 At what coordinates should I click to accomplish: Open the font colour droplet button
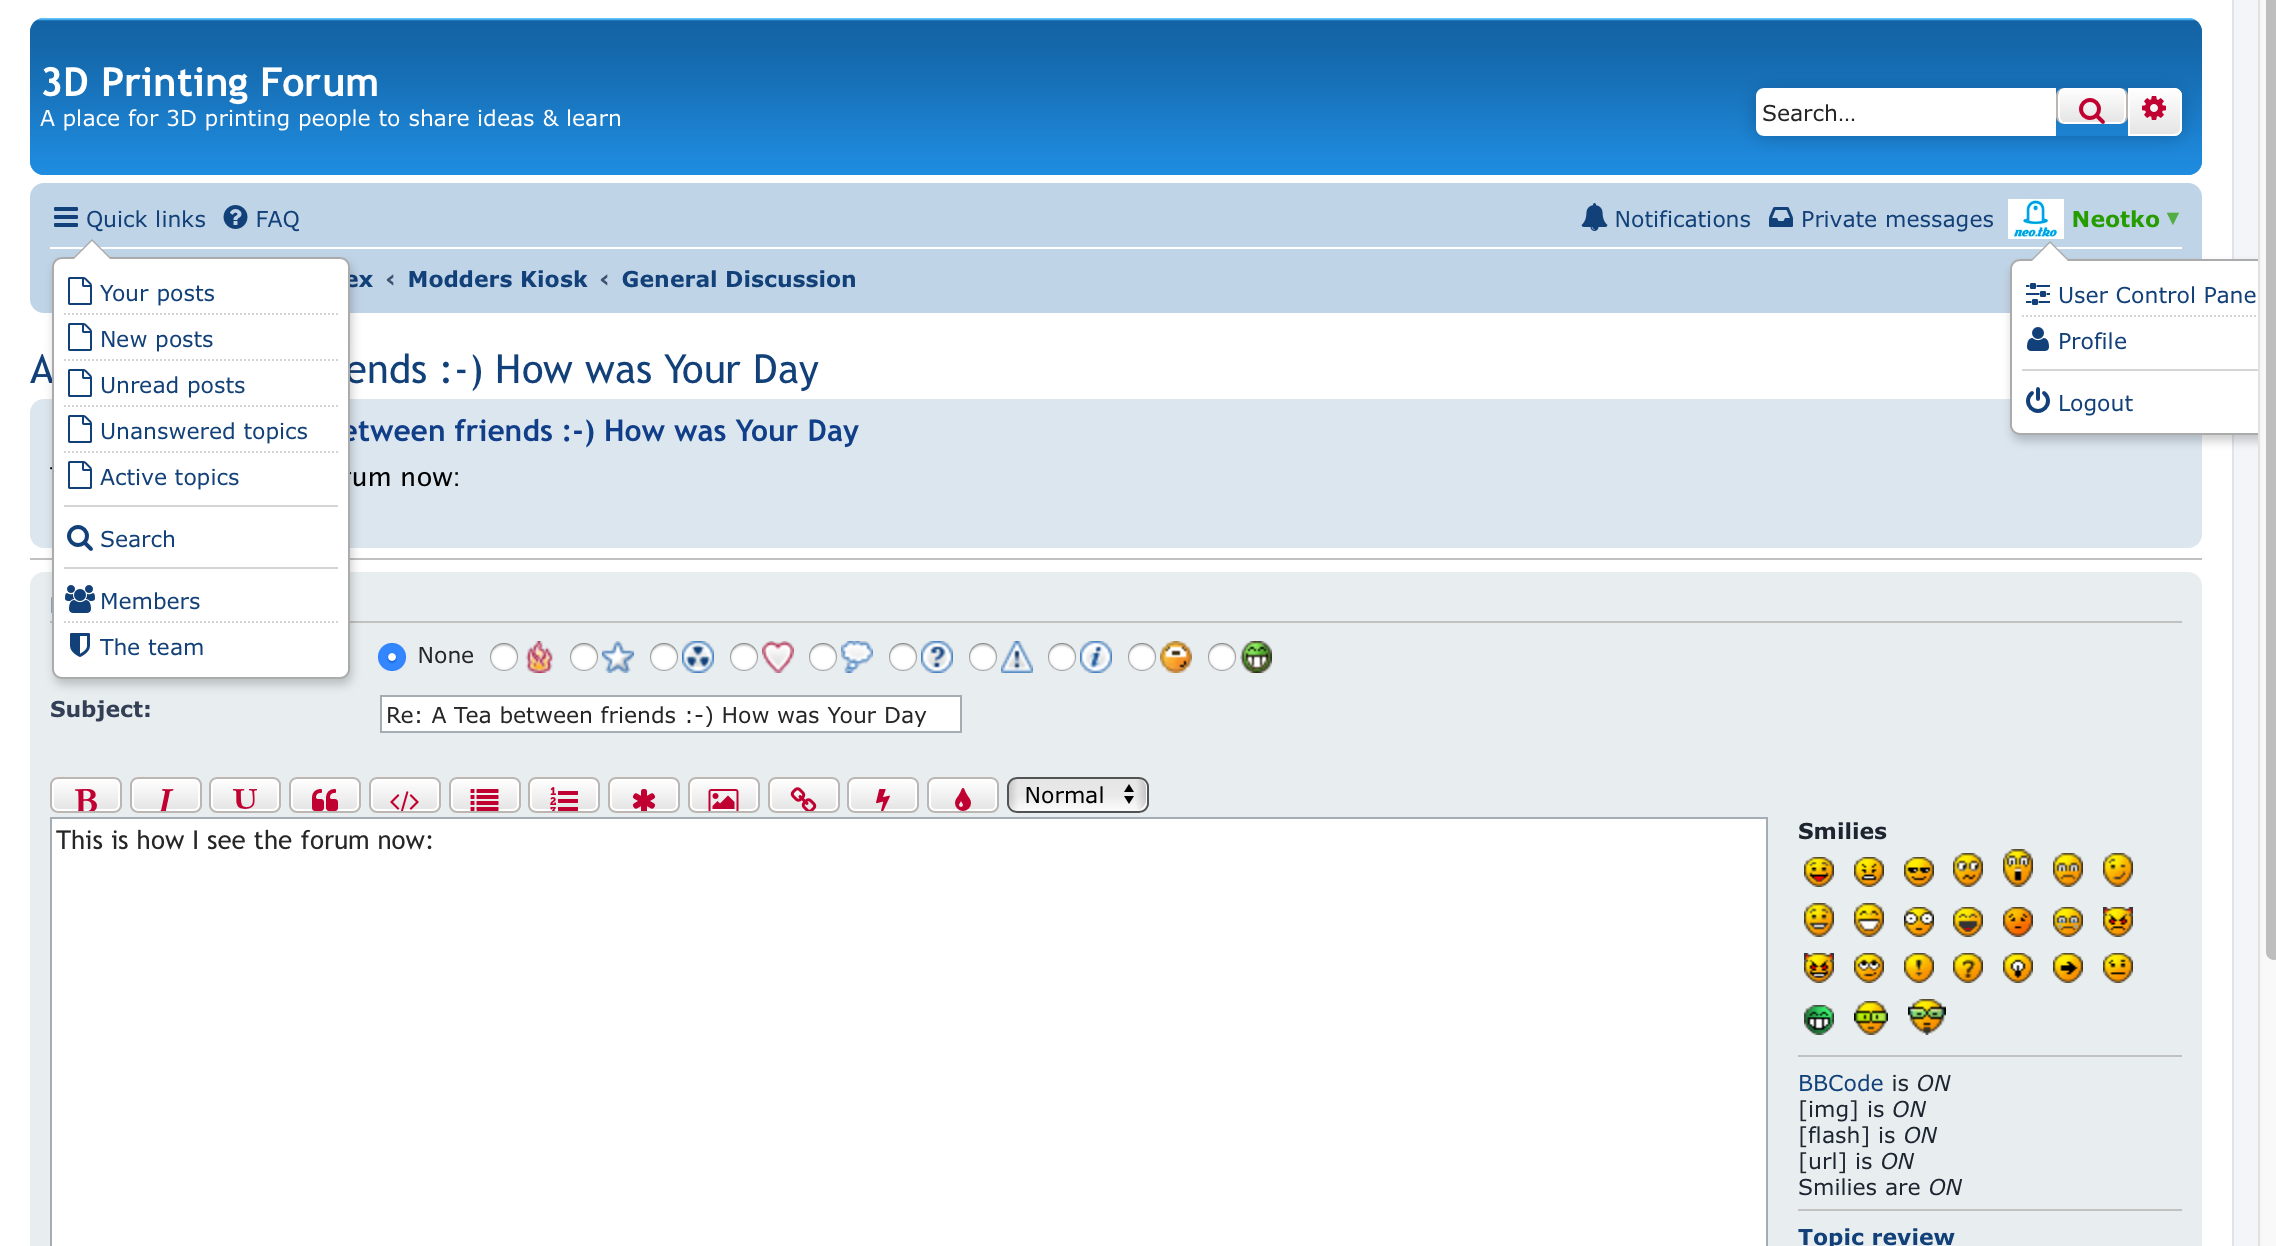click(962, 797)
